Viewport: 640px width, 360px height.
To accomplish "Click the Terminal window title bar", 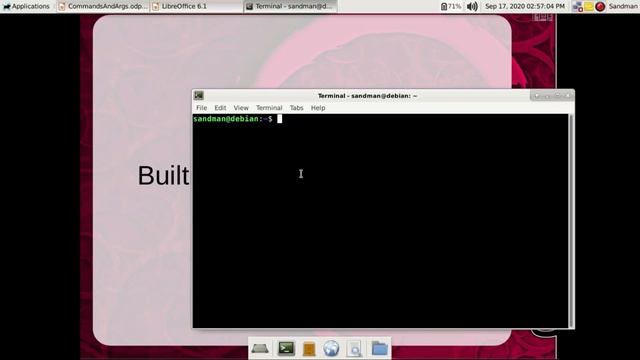I will click(367, 96).
